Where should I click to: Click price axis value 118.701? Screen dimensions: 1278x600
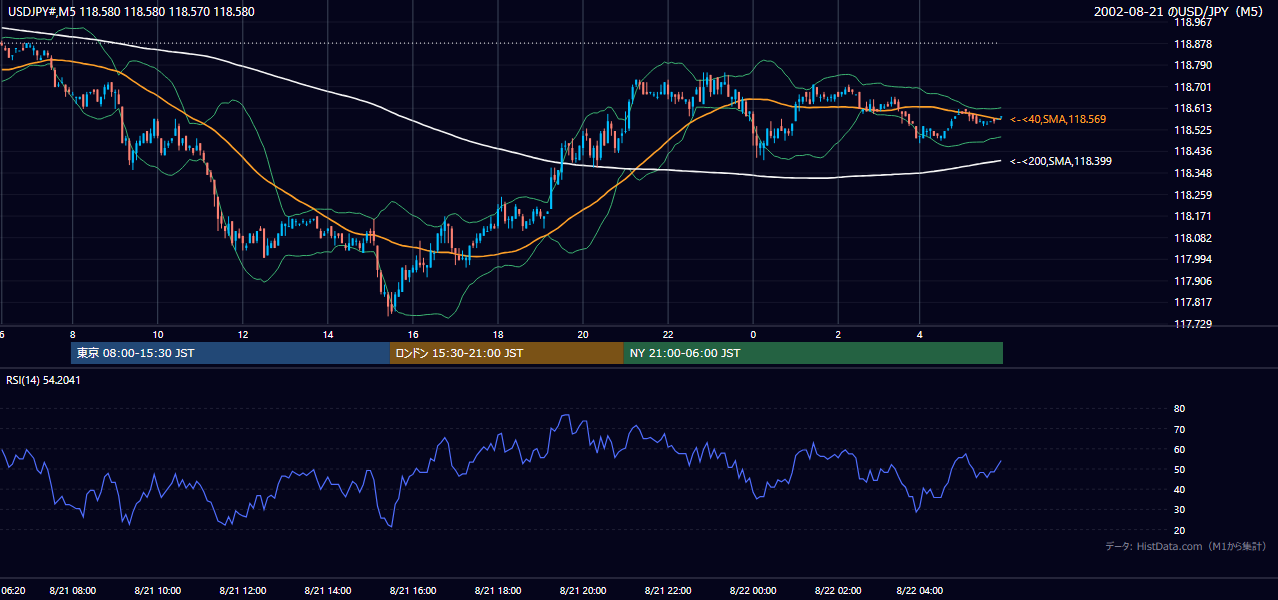(x=1192, y=87)
